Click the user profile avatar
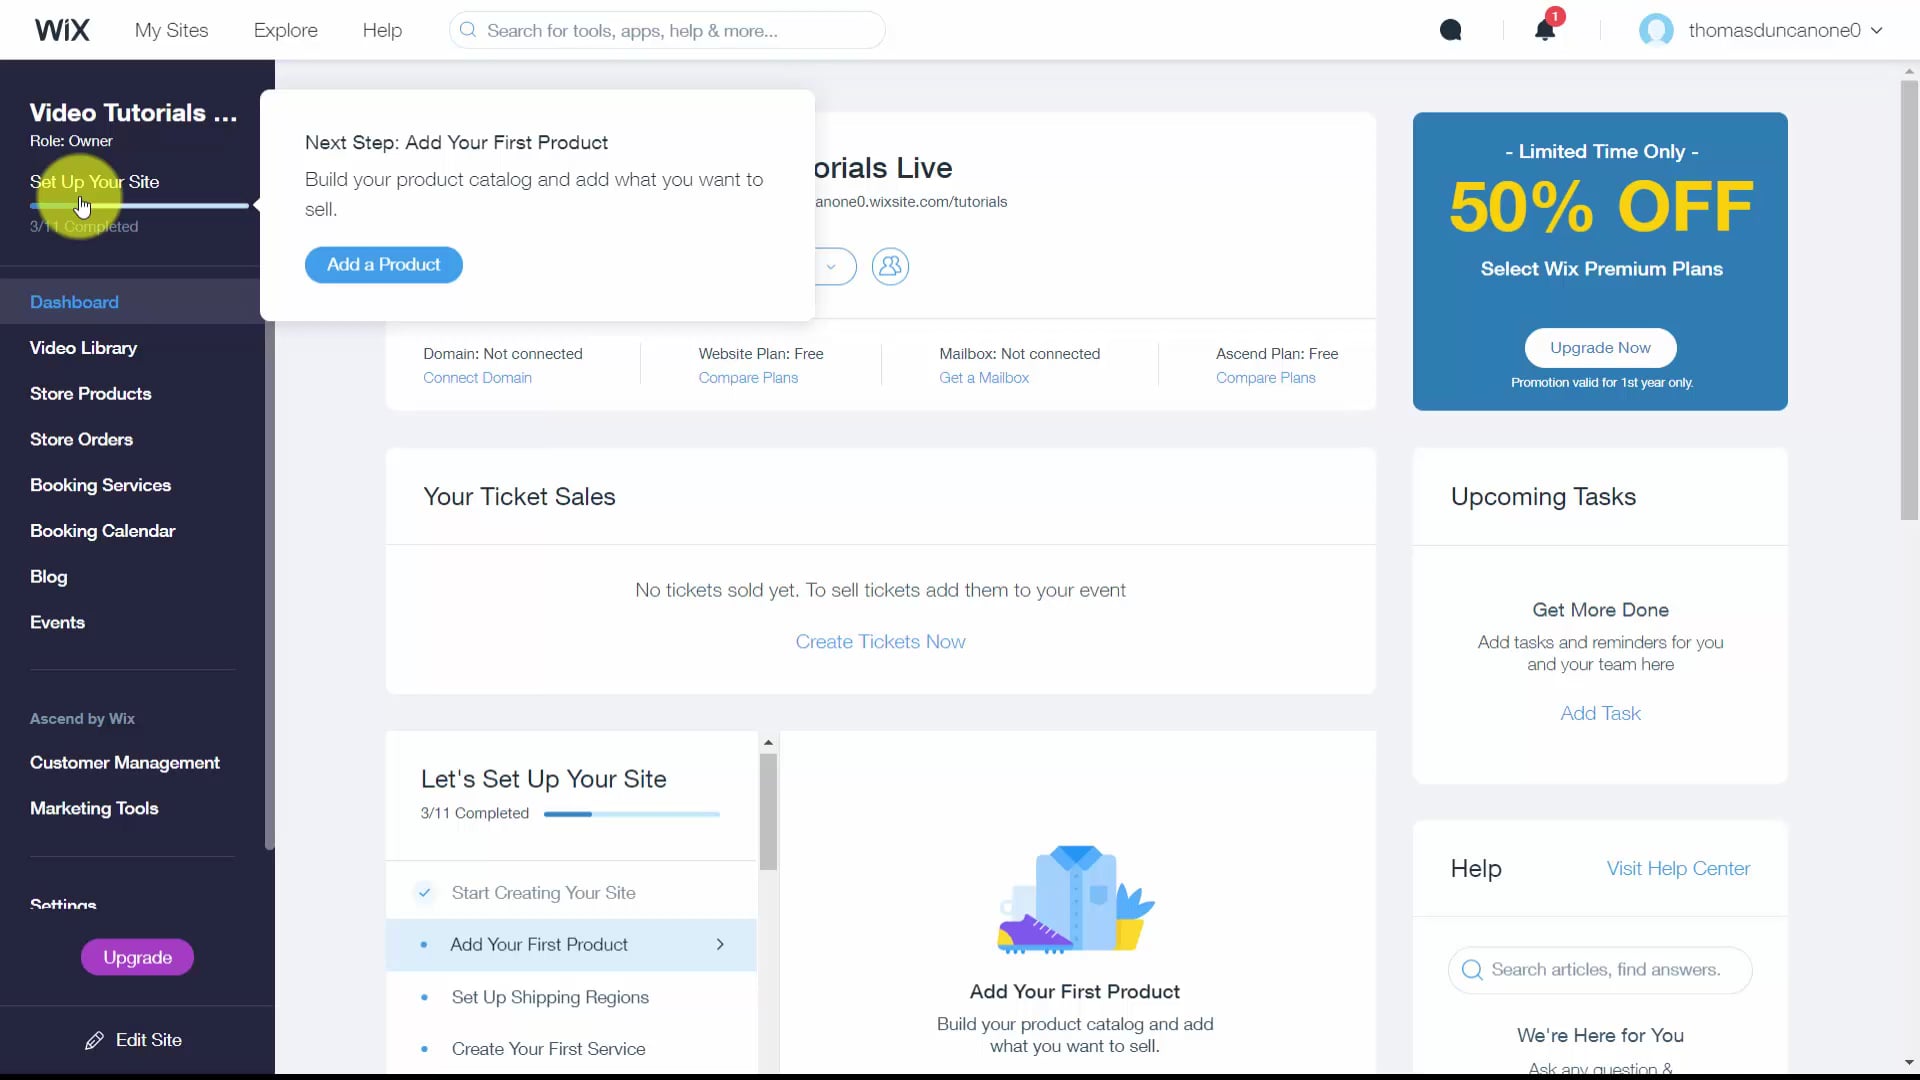Screen dimensions: 1920x1080 pos(1656,30)
